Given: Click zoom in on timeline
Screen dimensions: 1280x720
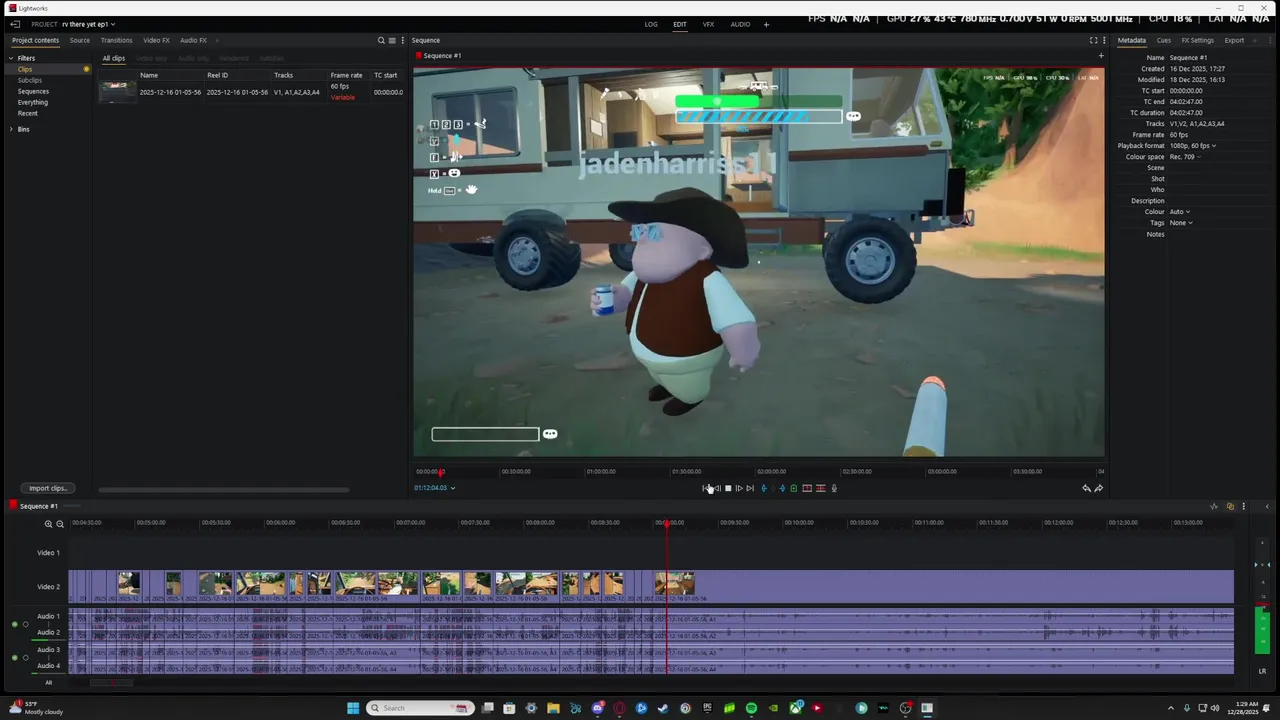Looking at the screenshot, I should tap(48, 524).
